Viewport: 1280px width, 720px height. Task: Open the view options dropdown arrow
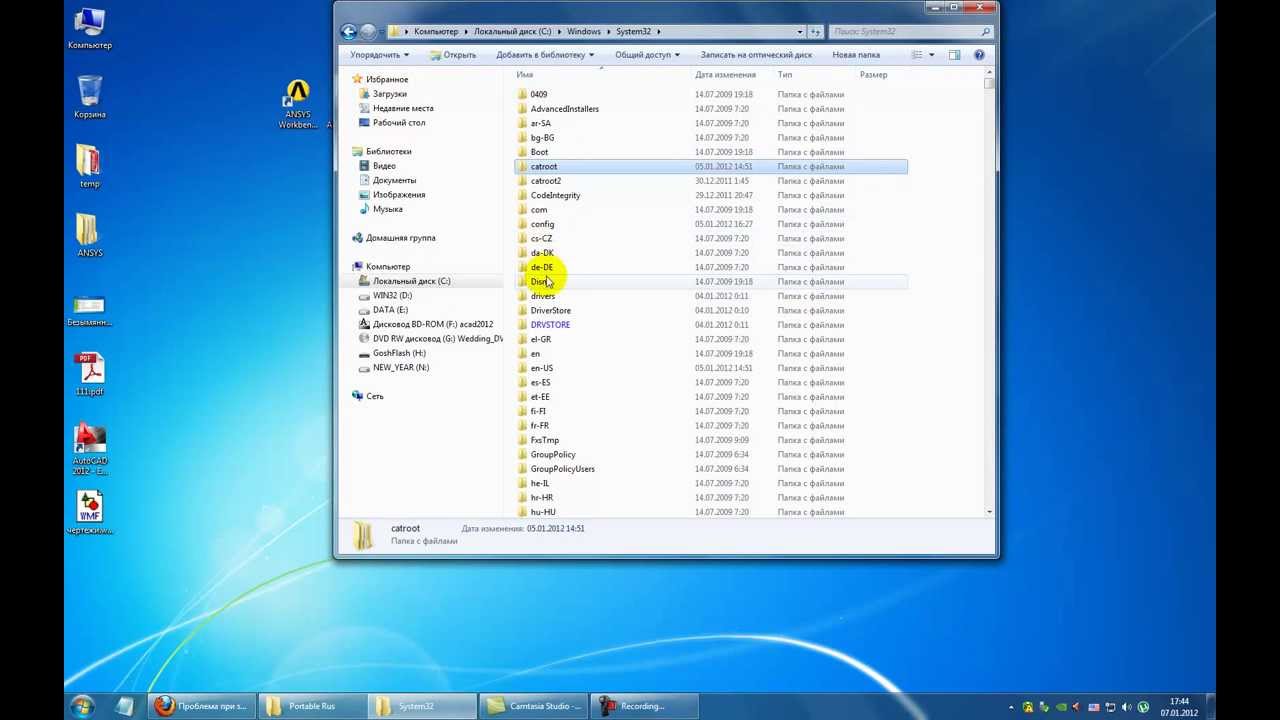pos(931,55)
